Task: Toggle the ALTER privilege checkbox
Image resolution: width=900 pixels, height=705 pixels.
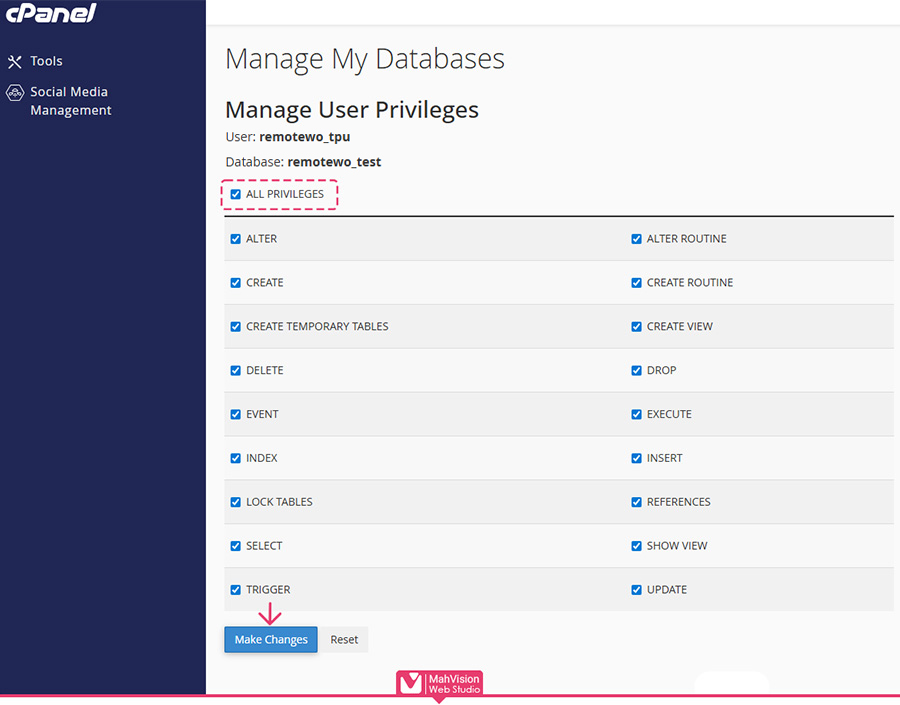Action: tap(236, 239)
